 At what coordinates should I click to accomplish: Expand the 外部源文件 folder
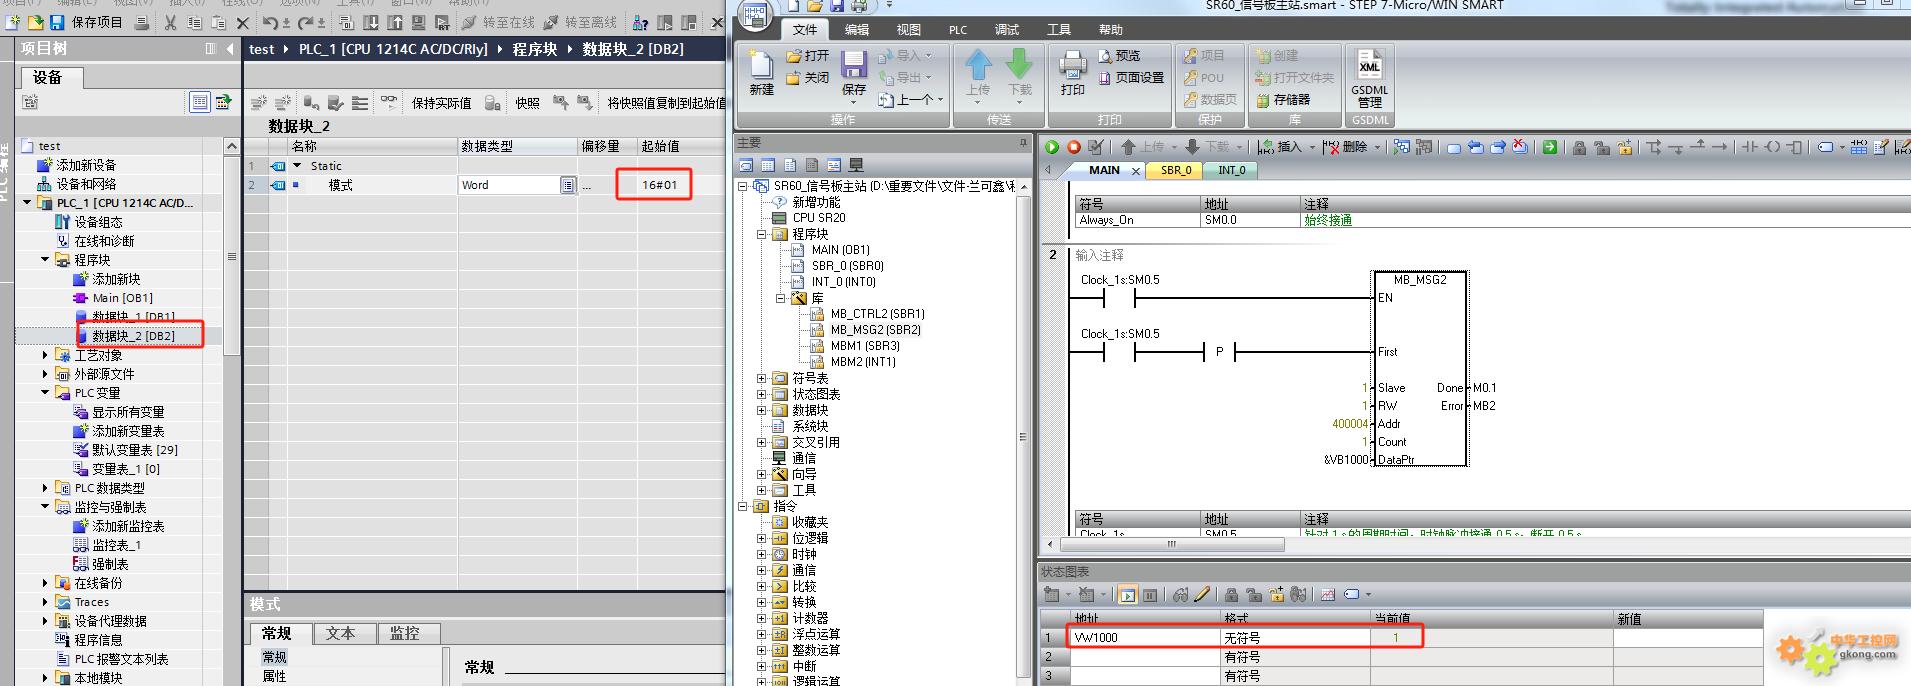tap(45, 374)
